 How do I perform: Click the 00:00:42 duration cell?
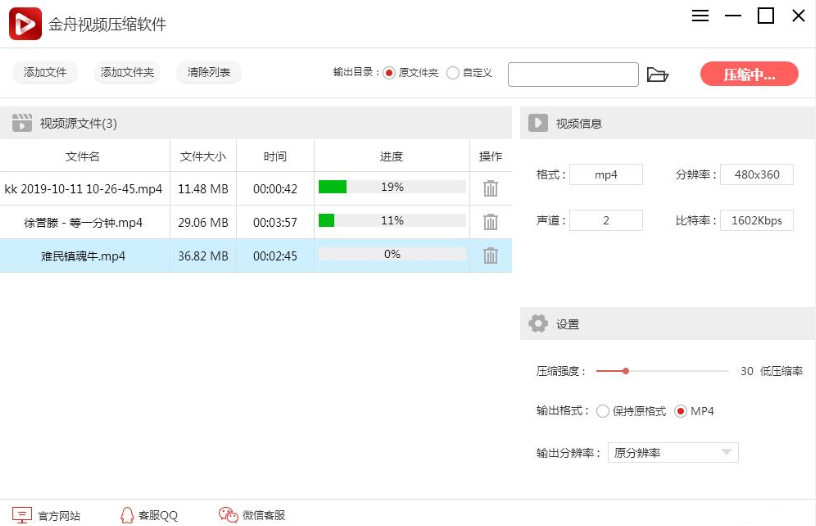(275, 188)
